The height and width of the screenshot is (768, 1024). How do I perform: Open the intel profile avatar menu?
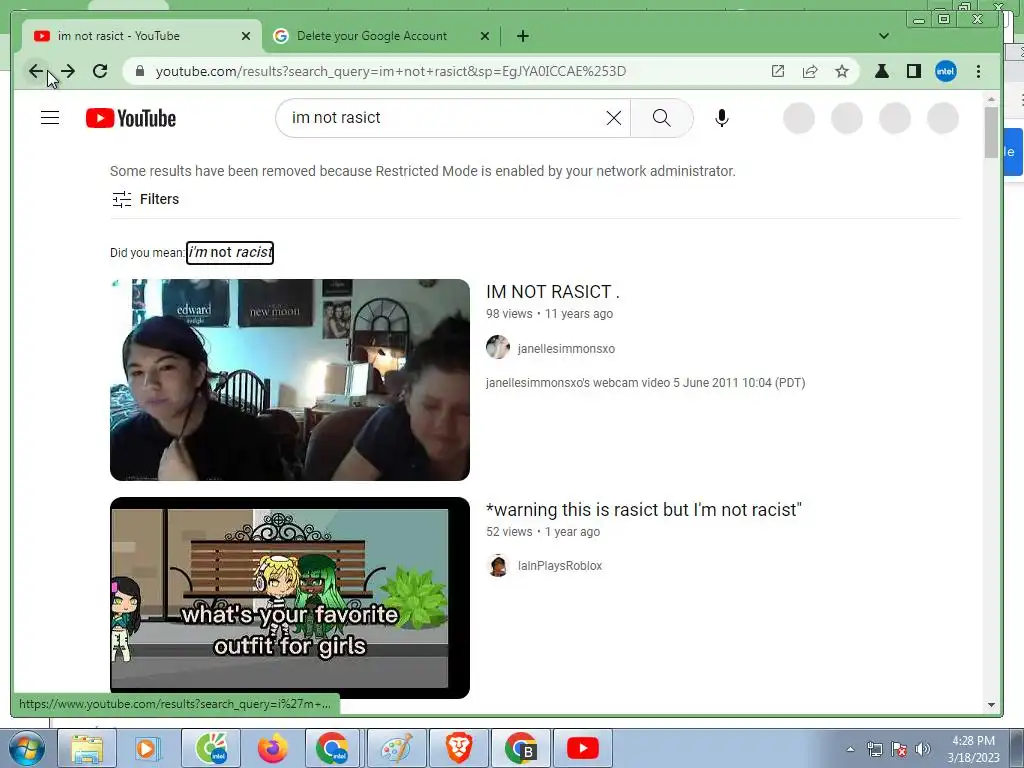(946, 71)
